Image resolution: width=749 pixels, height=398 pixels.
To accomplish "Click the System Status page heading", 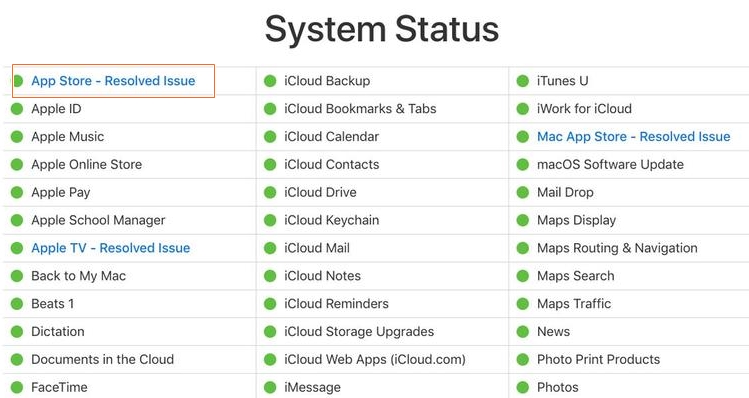I will click(x=382, y=30).
